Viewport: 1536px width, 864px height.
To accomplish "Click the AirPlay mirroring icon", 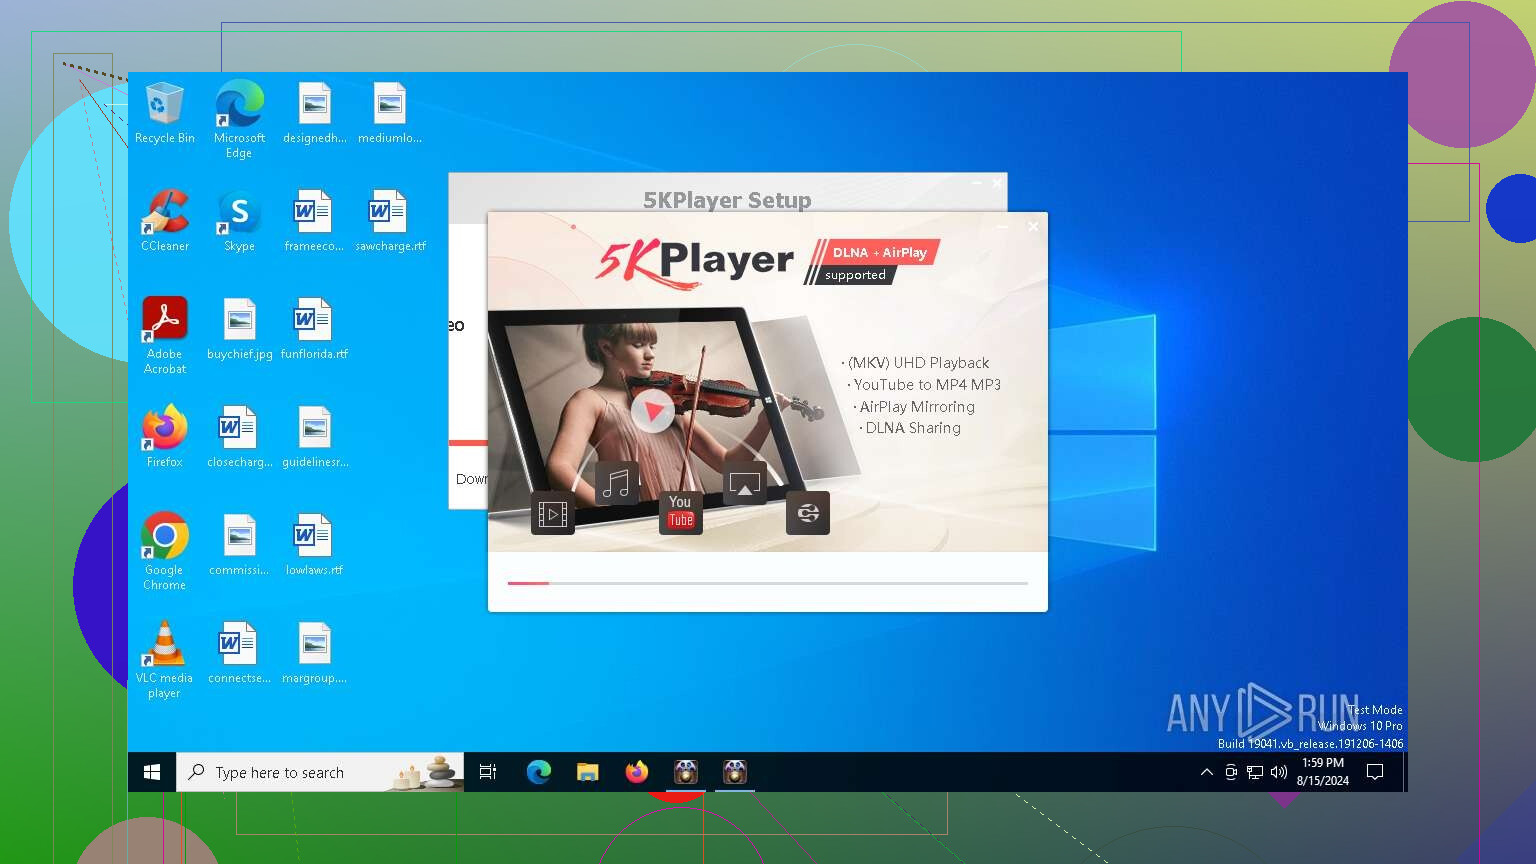I will [744, 484].
